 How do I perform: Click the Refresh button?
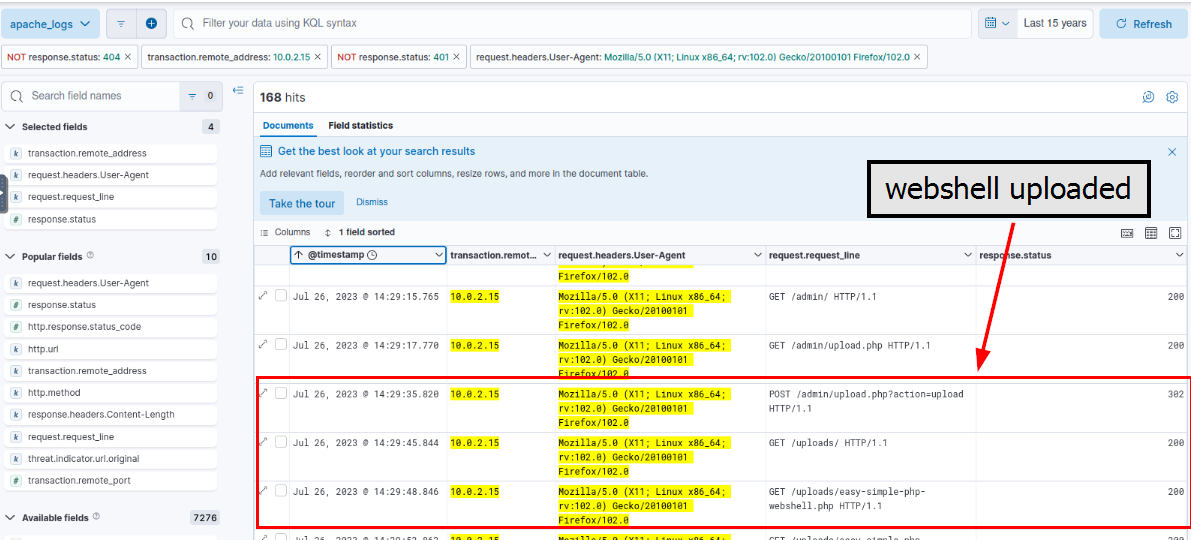pos(1143,24)
